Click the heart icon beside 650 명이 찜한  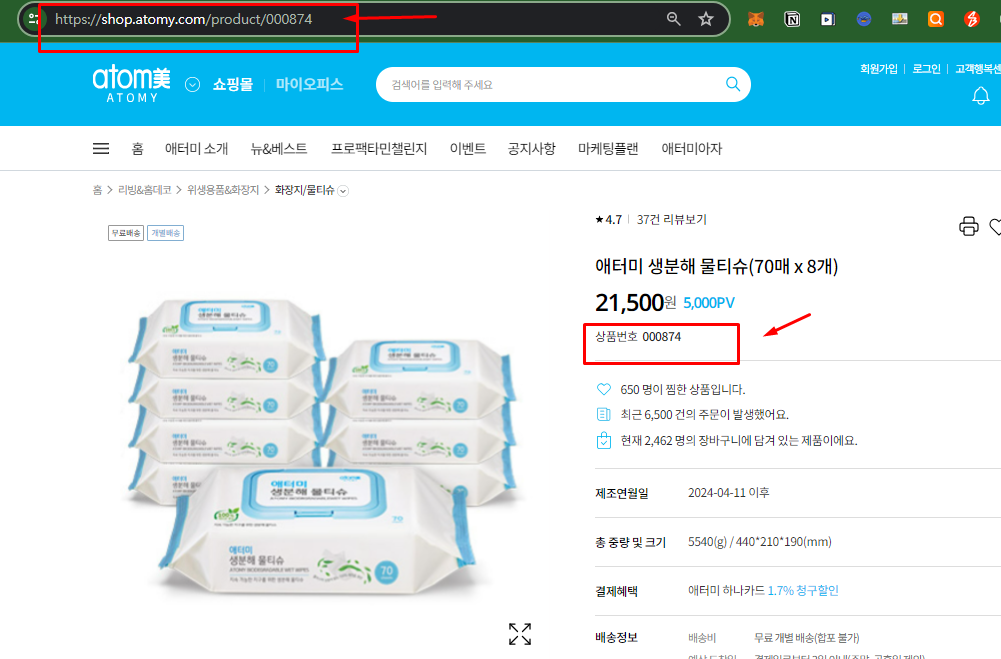[603, 389]
